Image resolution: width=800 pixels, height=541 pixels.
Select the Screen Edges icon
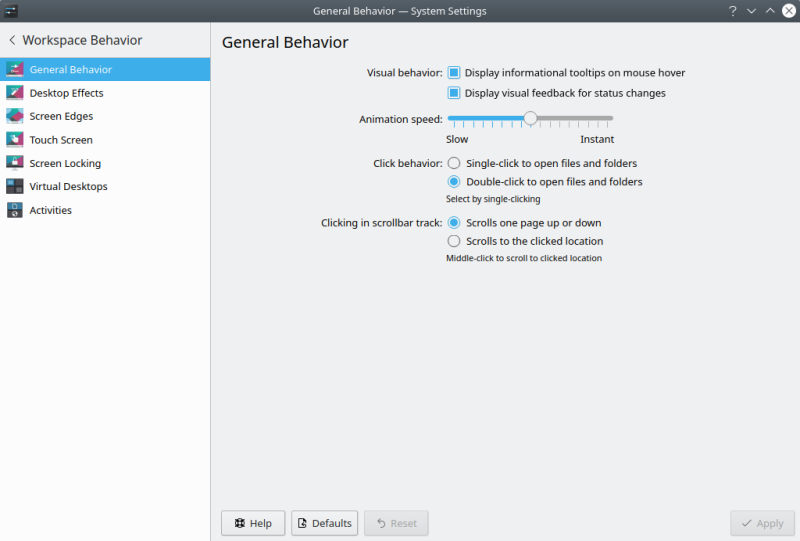[14, 116]
